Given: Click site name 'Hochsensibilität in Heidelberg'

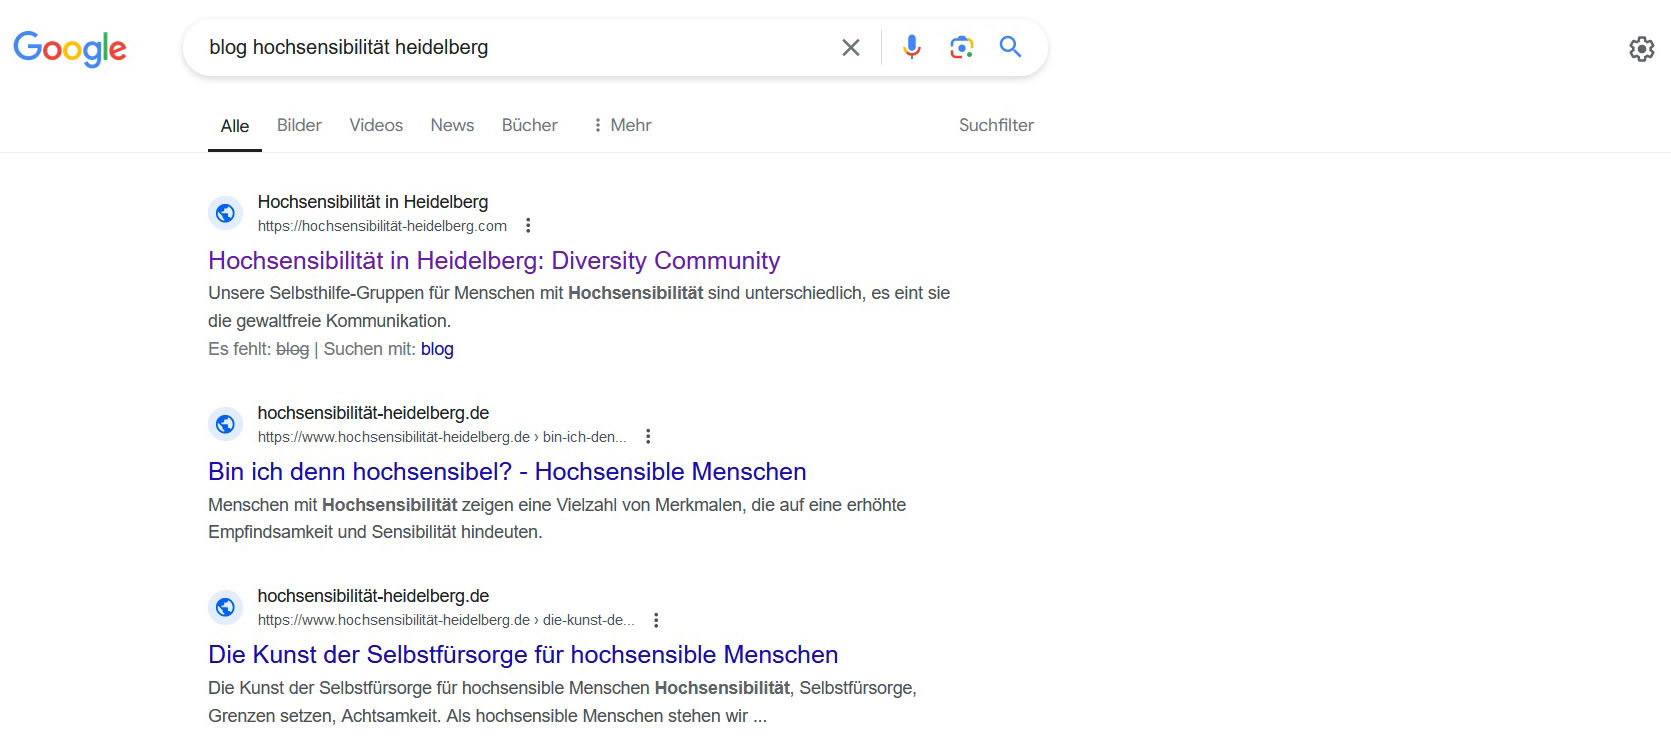Looking at the screenshot, I should [x=373, y=202].
